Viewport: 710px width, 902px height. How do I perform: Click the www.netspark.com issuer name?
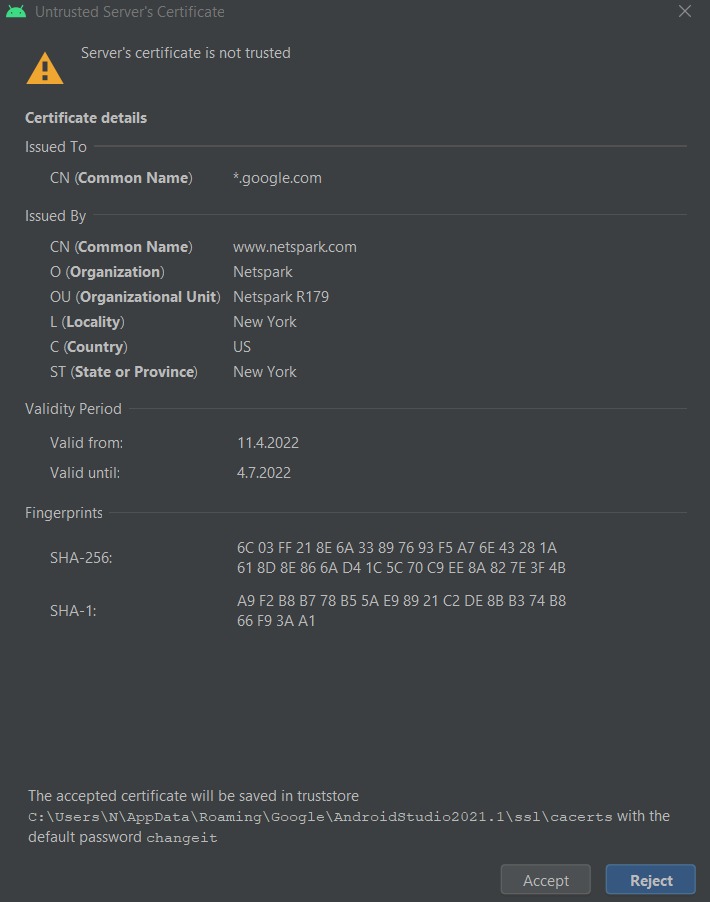(294, 247)
